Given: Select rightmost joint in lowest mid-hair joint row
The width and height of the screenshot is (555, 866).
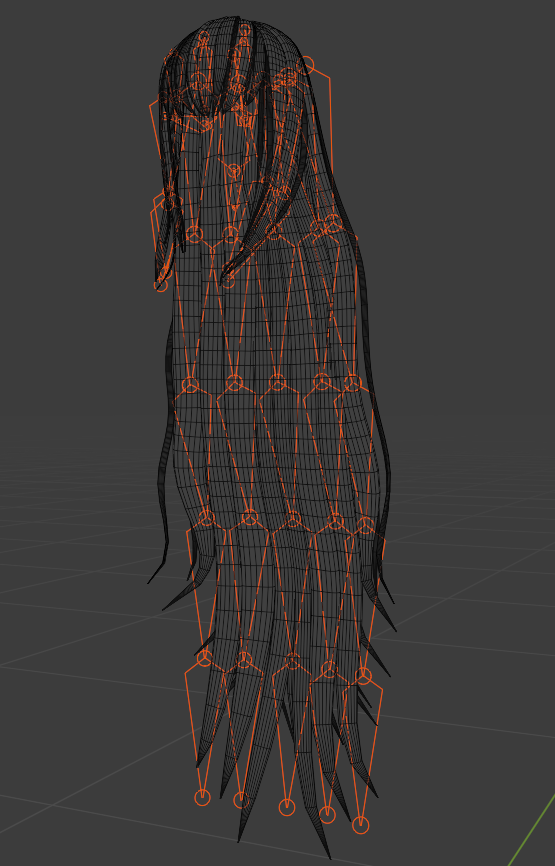Looking at the screenshot, I should coord(363,676).
